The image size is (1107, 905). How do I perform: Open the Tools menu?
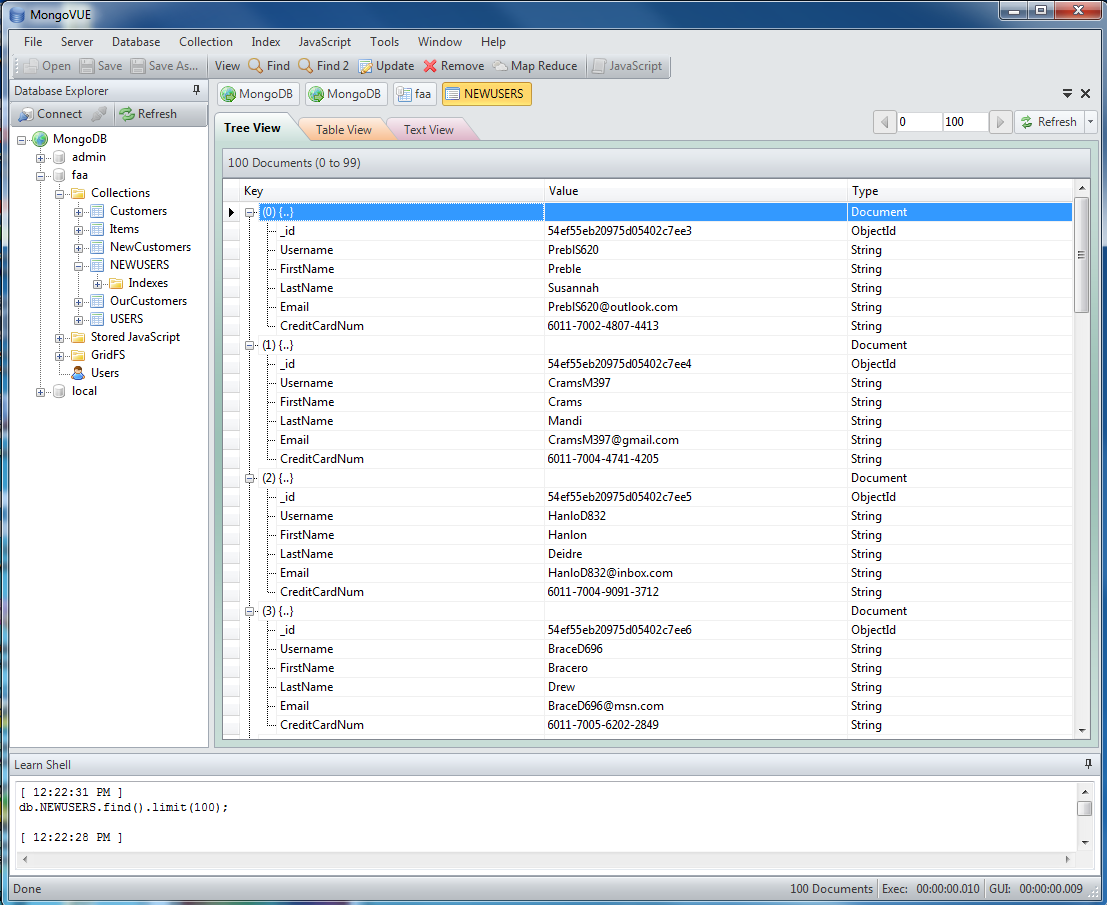(x=384, y=42)
